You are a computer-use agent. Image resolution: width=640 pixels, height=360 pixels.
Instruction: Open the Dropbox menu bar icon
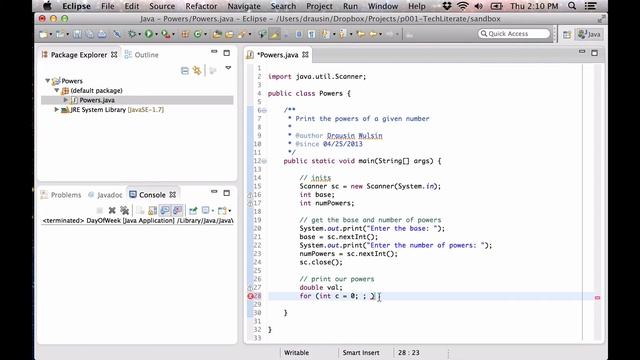[x=447, y=6]
